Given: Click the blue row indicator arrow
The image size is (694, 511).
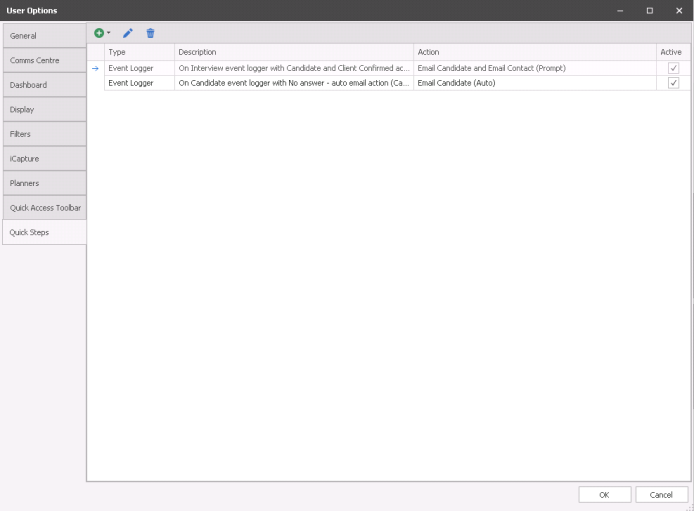Looking at the screenshot, I should (x=96, y=68).
